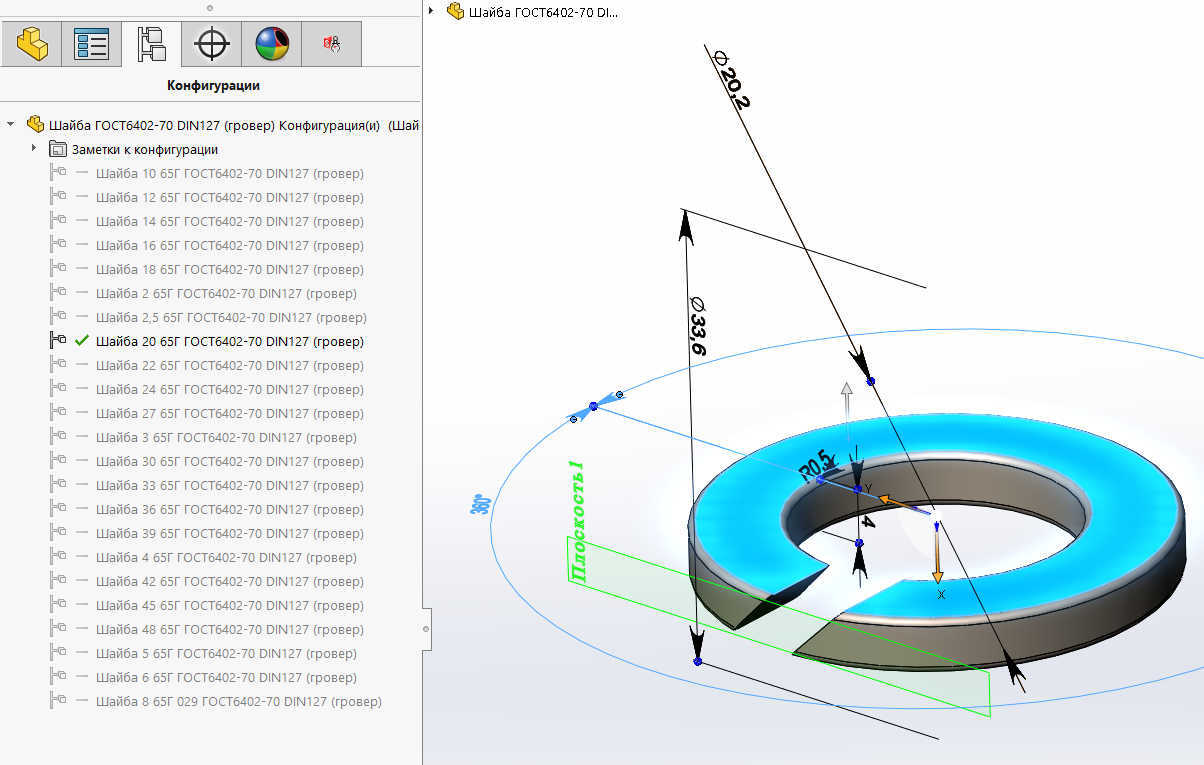Image resolution: width=1204 pixels, height=765 pixels.
Task: Switch to the PropertyManager tab
Action: click(x=91, y=44)
